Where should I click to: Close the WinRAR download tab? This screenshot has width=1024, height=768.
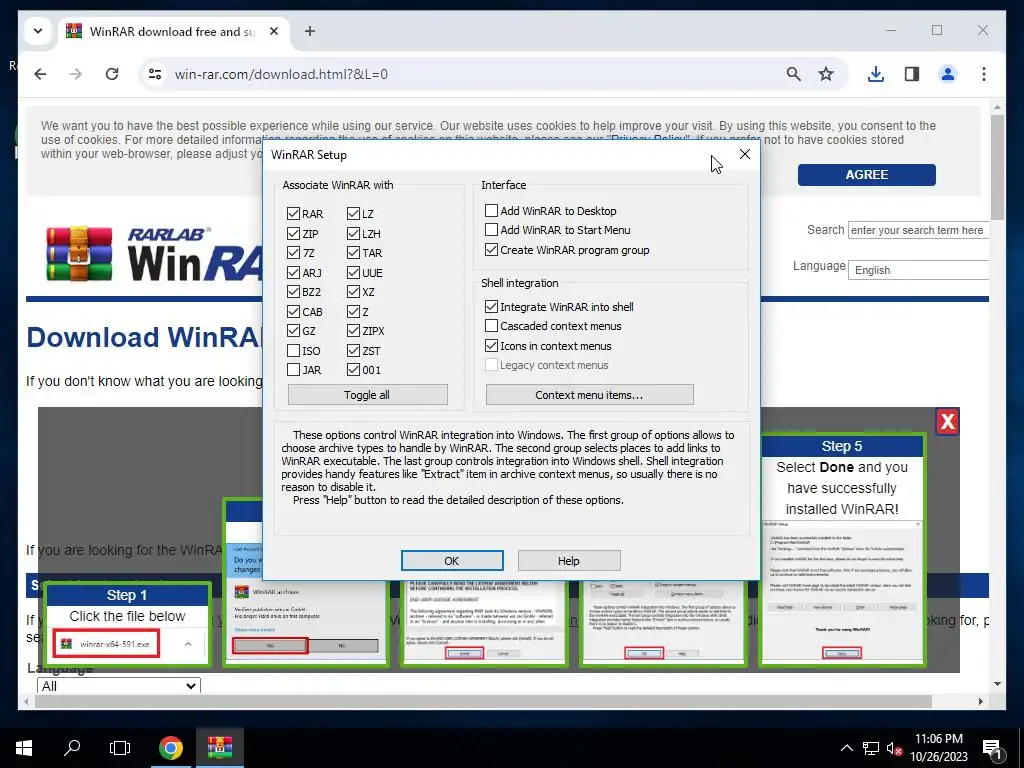[274, 31]
